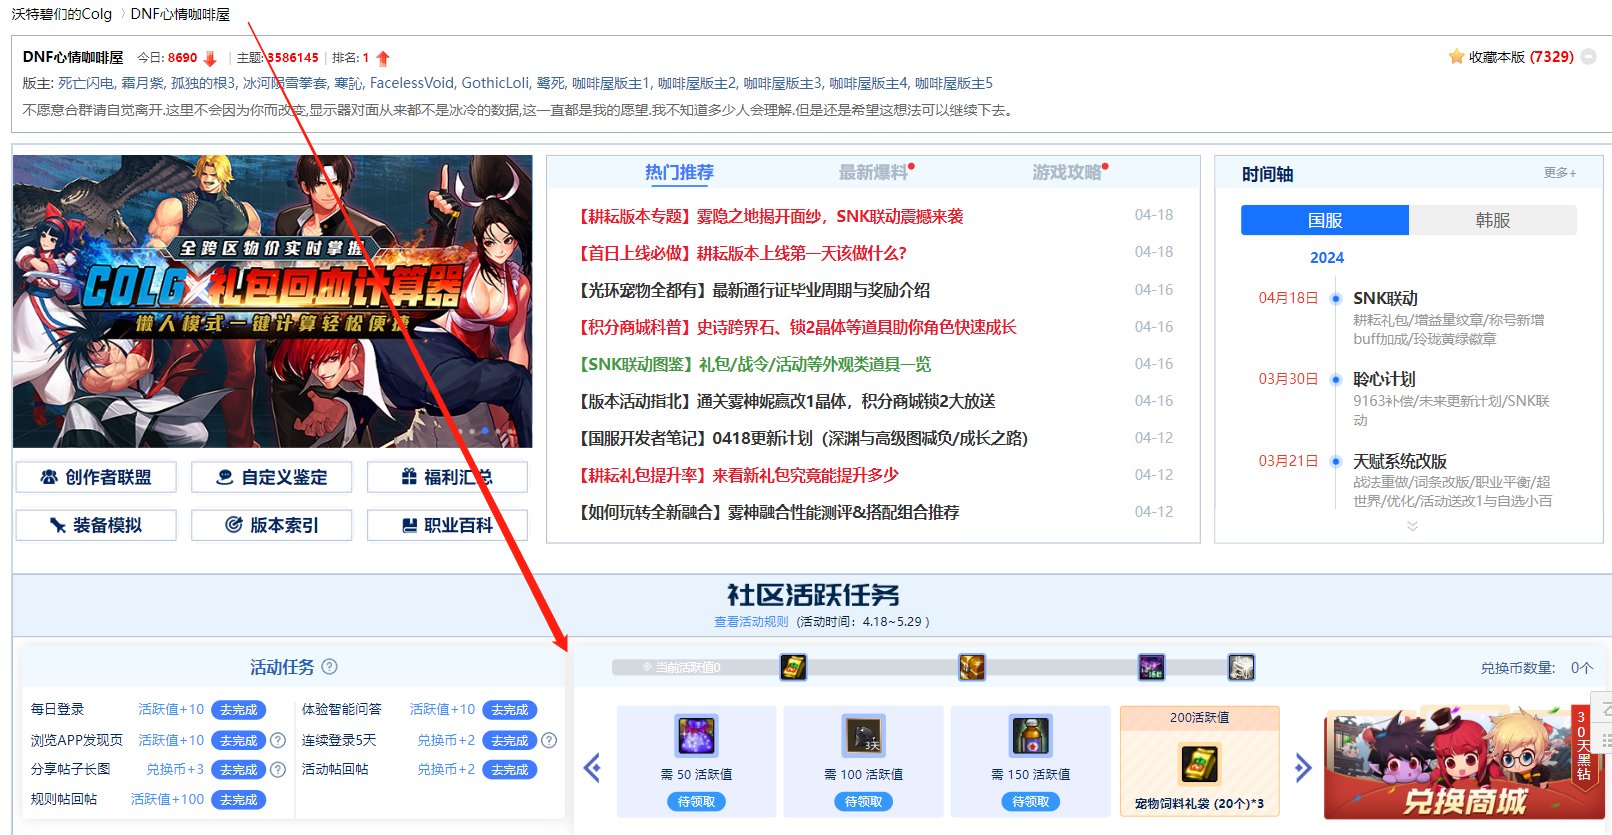
Task: Open SNK联动 timeline entry title
Action: pyautogui.click(x=1385, y=298)
